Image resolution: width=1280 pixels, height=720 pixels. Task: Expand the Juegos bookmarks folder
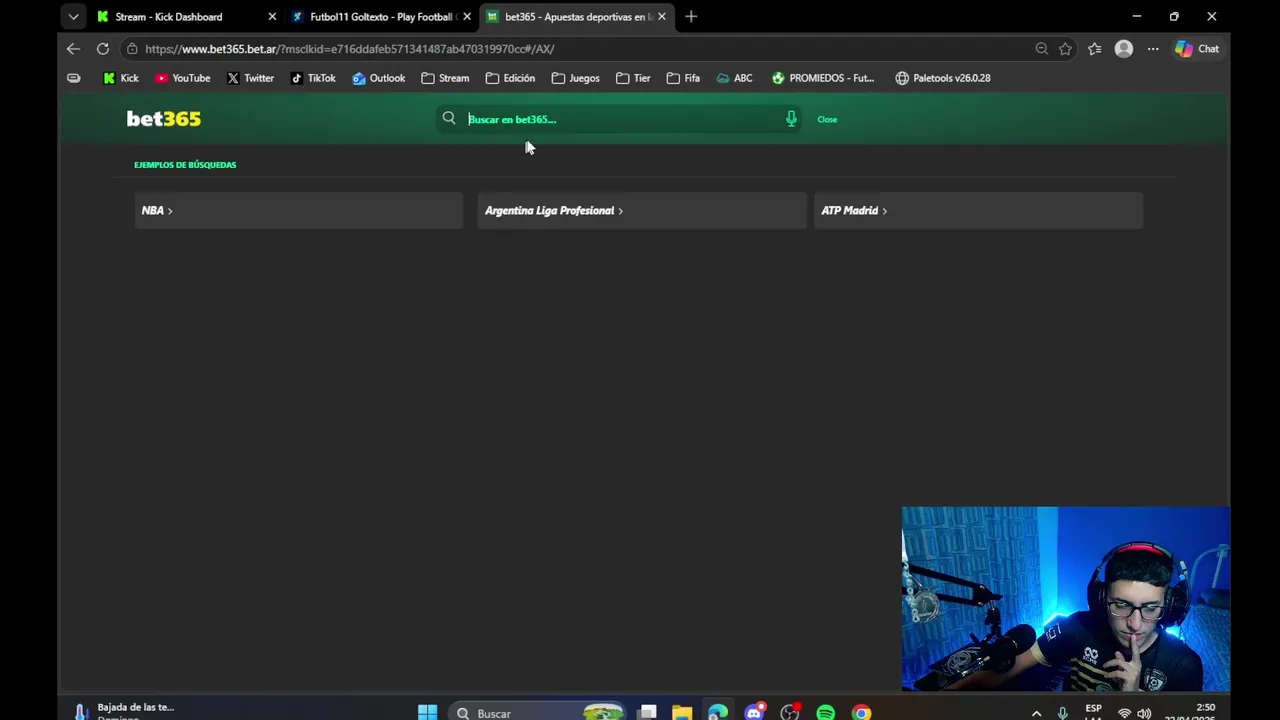coord(576,78)
